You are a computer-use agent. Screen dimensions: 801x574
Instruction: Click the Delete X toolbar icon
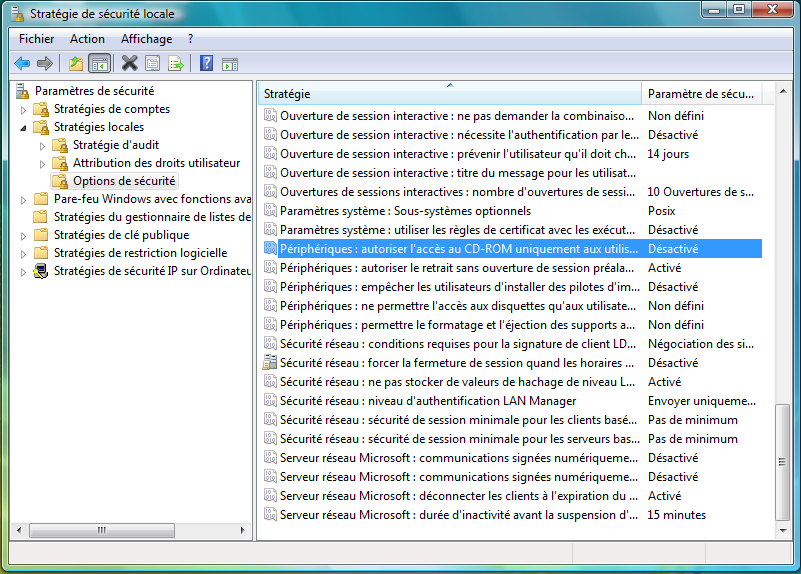tap(130, 64)
